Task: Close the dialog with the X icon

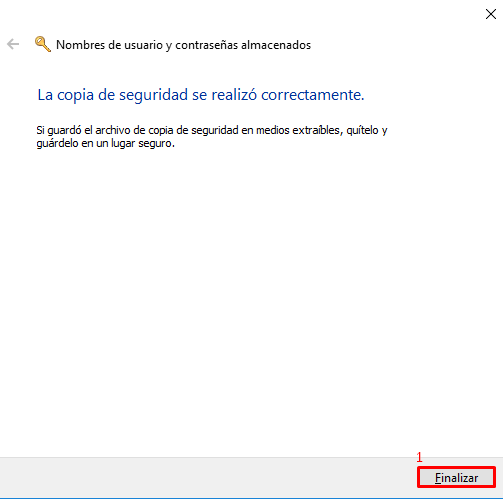Action: [491, 14]
